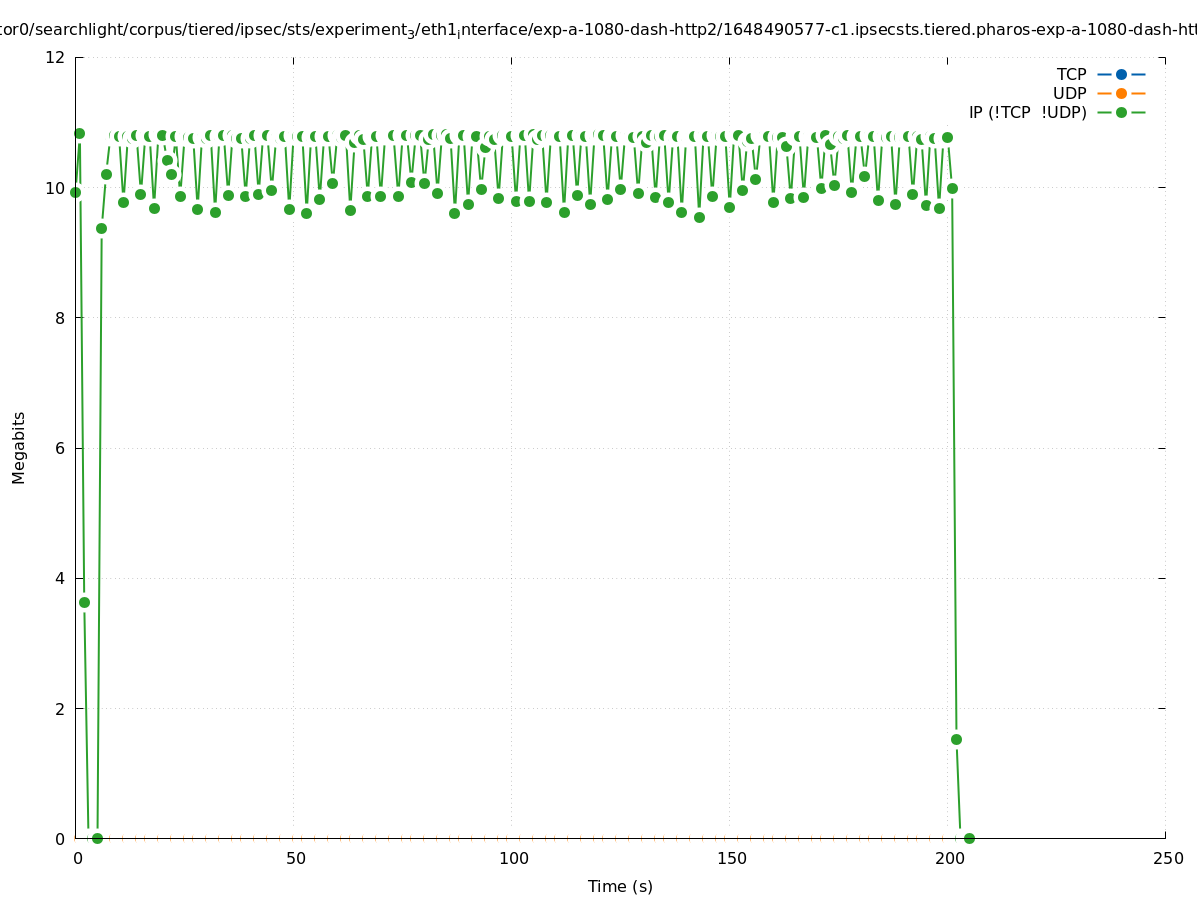Select the UDP legend label
Screen dimensions: 1197x900
tap(1069, 93)
